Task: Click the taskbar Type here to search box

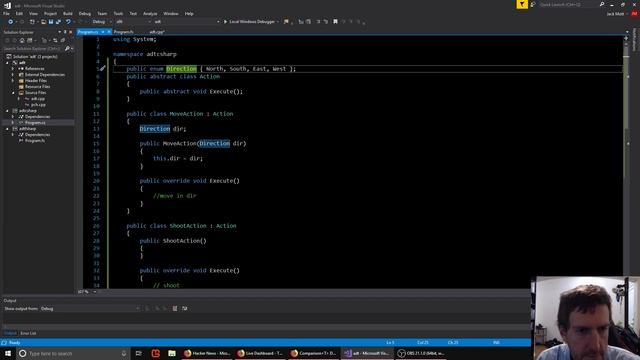Action: (x=73, y=353)
